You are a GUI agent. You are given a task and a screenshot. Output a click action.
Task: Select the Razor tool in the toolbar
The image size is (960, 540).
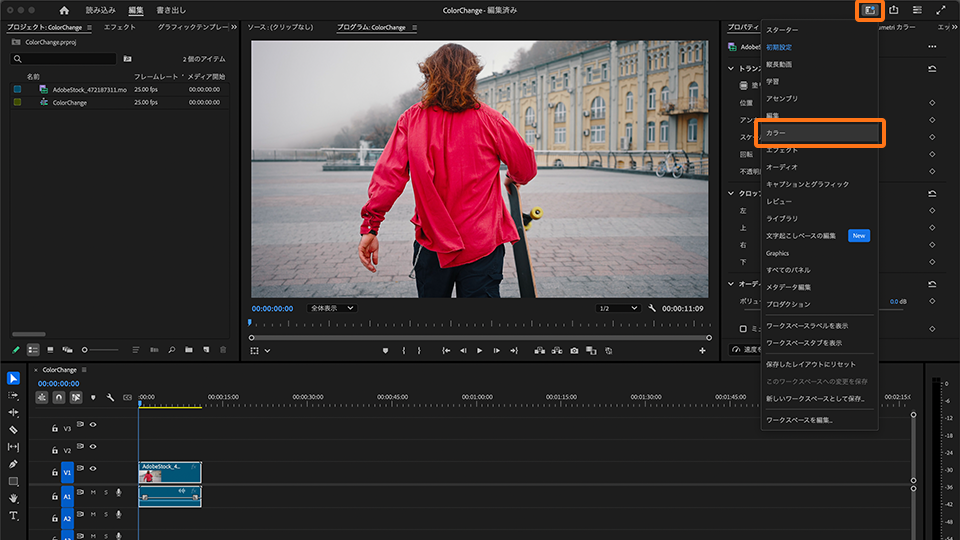[x=14, y=429]
